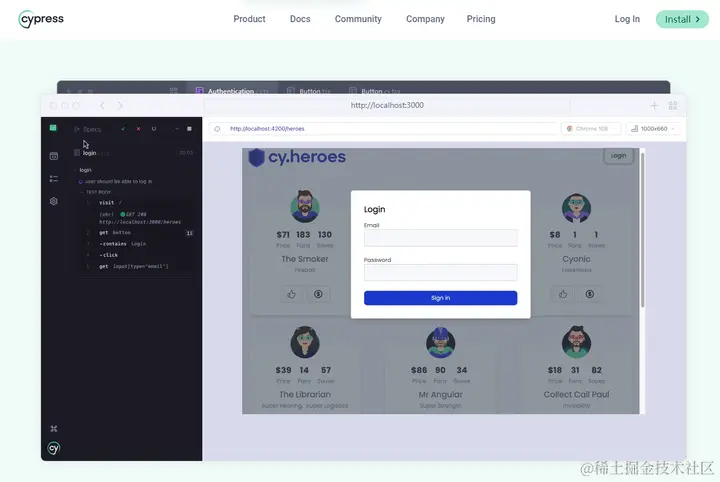The height and width of the screenshot is (482, 720).
Task: Open the Product menu
Action: pyautogui.click(x=249, y=19)
